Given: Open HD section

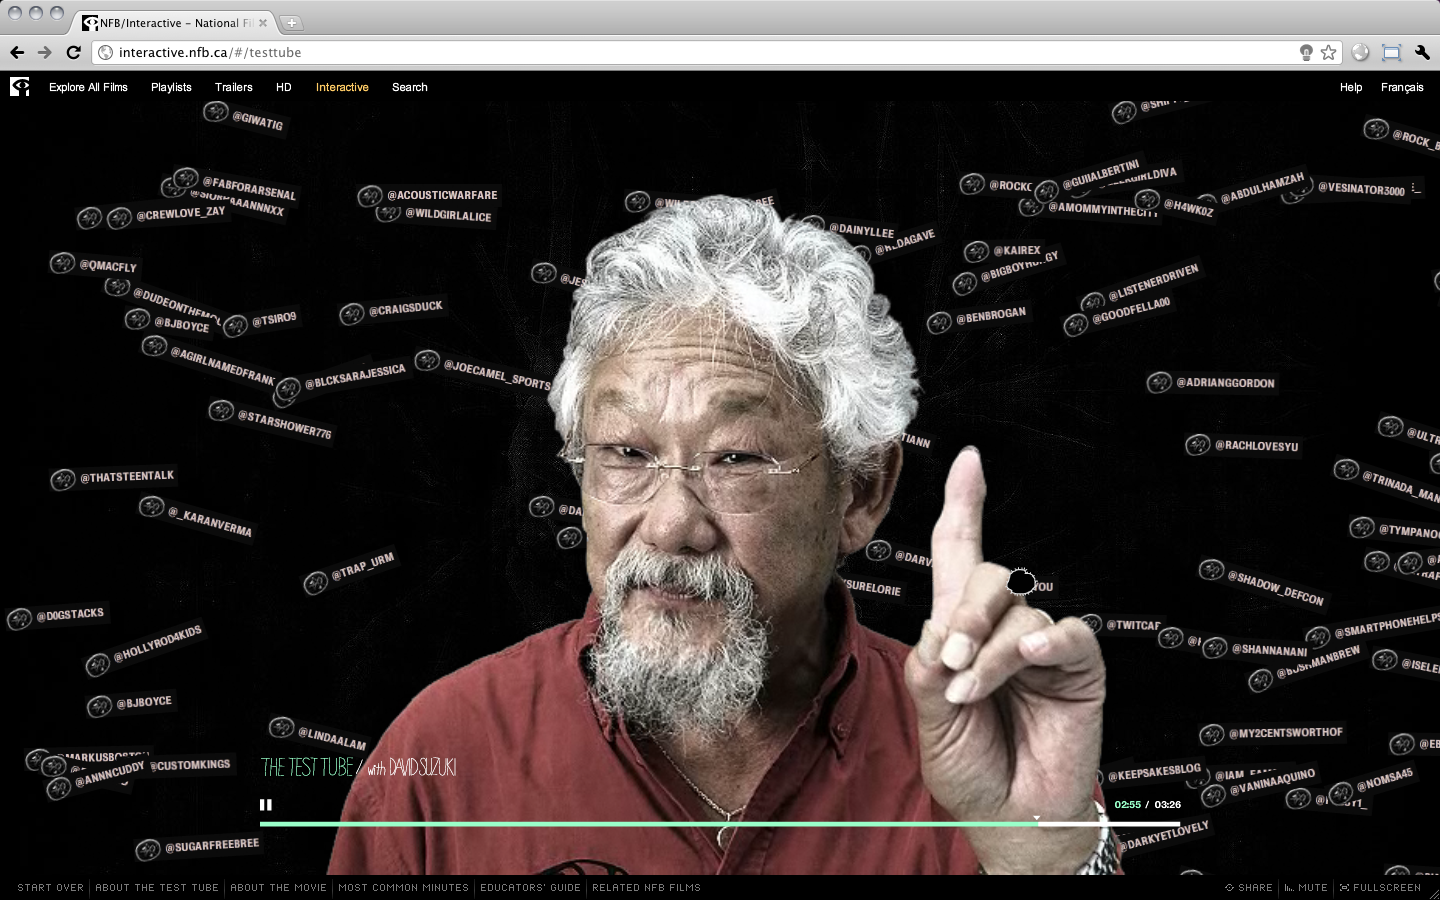Looking at the screenshot, I should [x=284, y=87].
